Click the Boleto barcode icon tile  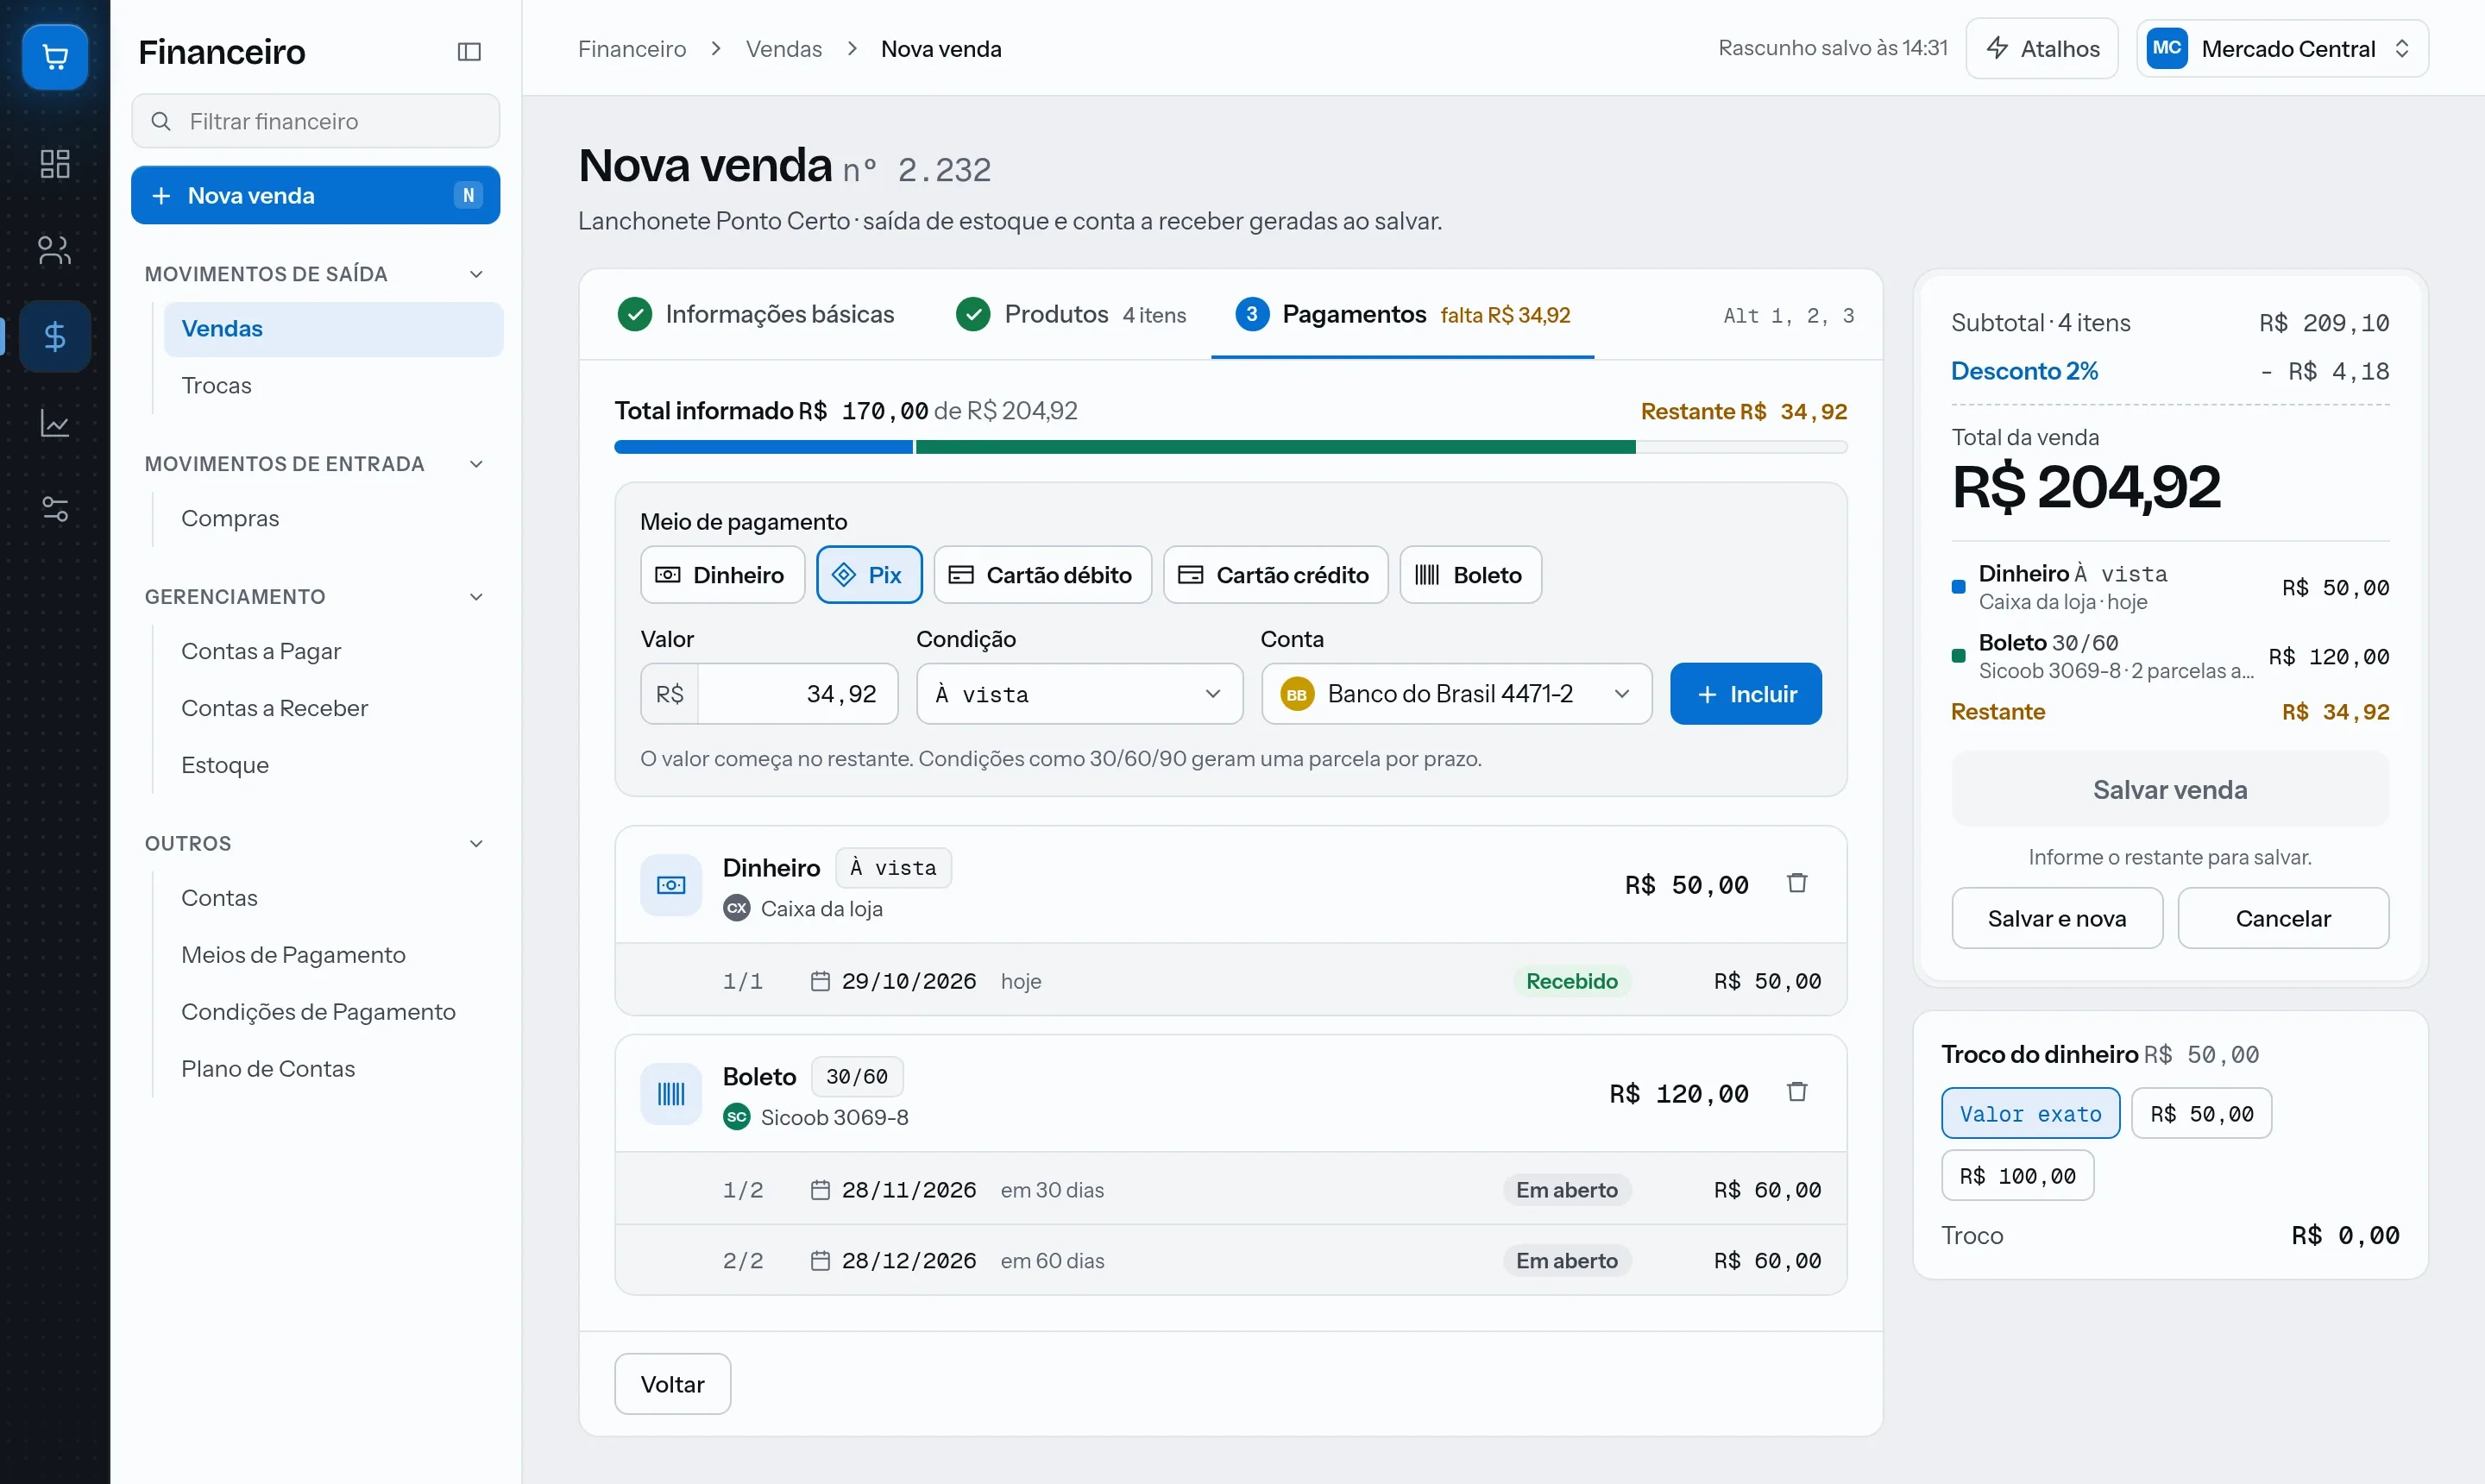tap(671, 1094)
